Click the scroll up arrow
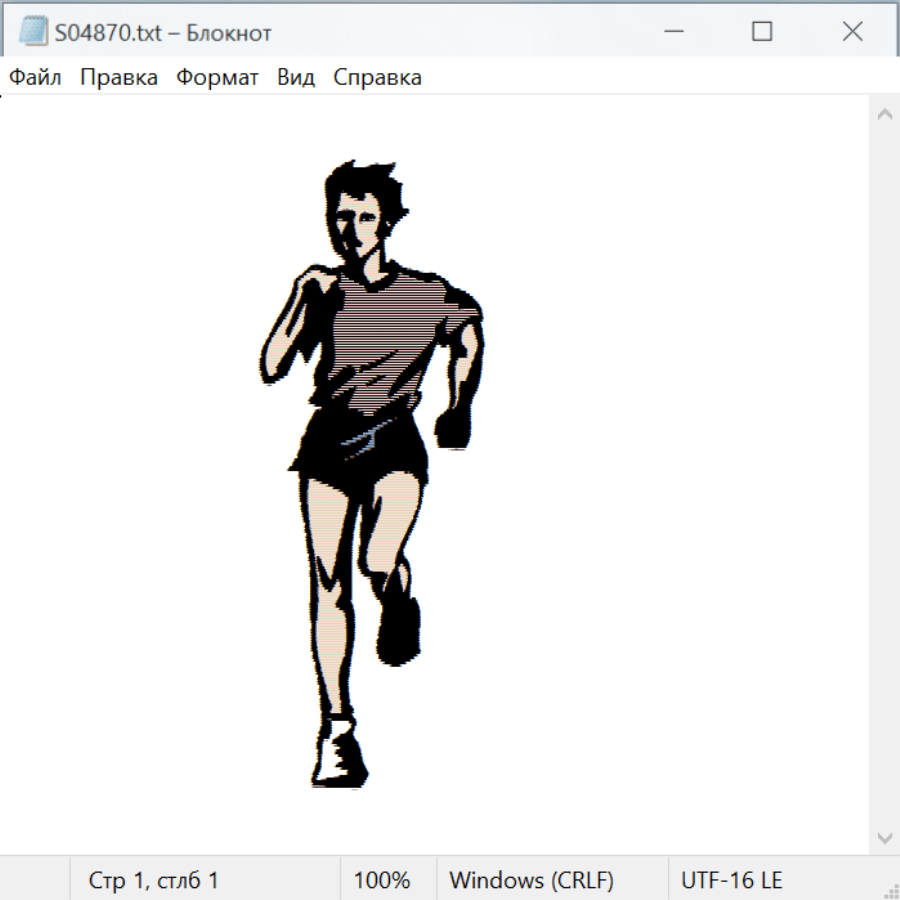 [884, 114]
